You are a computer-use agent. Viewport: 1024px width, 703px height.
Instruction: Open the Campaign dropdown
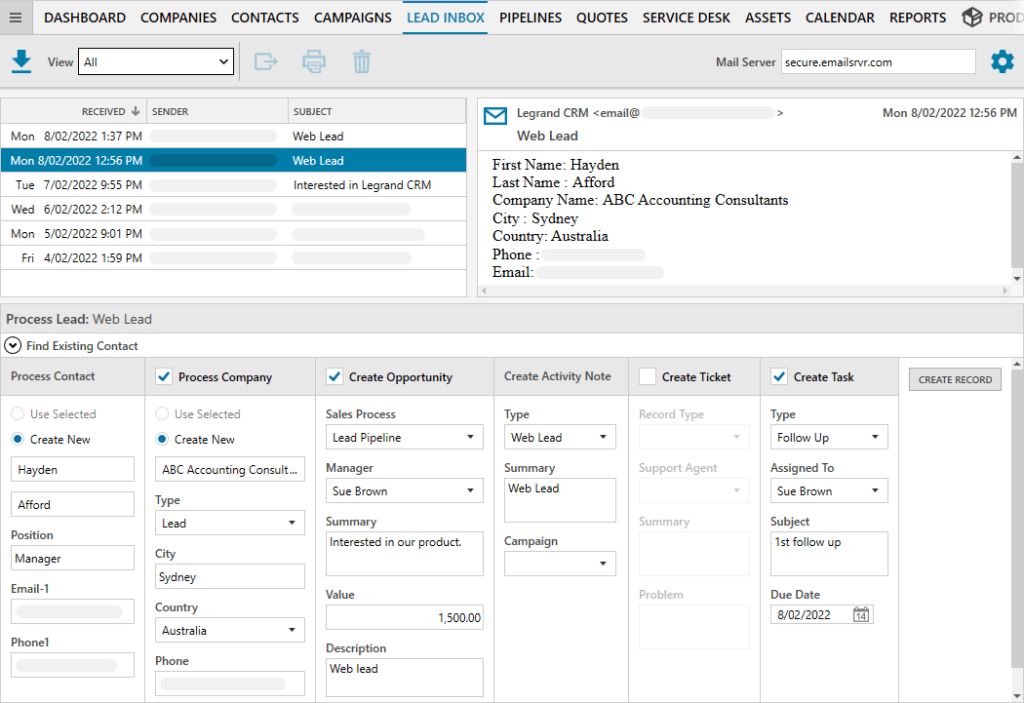[x=559, y=563]
